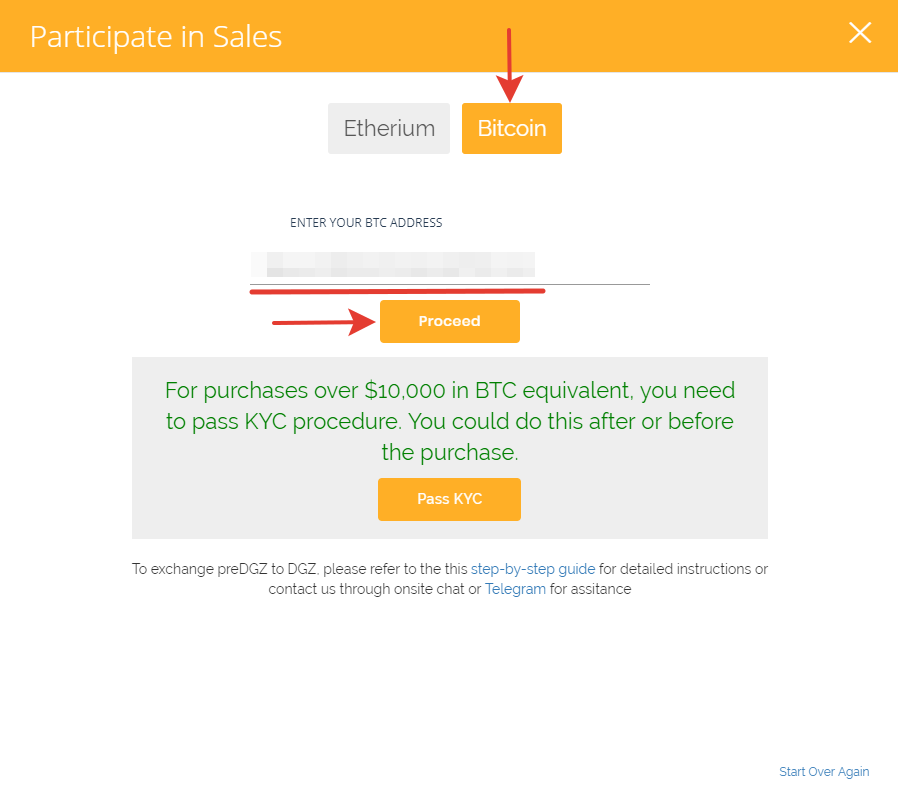Click the "ENTER YOUR BTC ADDRESS" label
This screenshot has width=898, height=809.
(x=366, y=223)
